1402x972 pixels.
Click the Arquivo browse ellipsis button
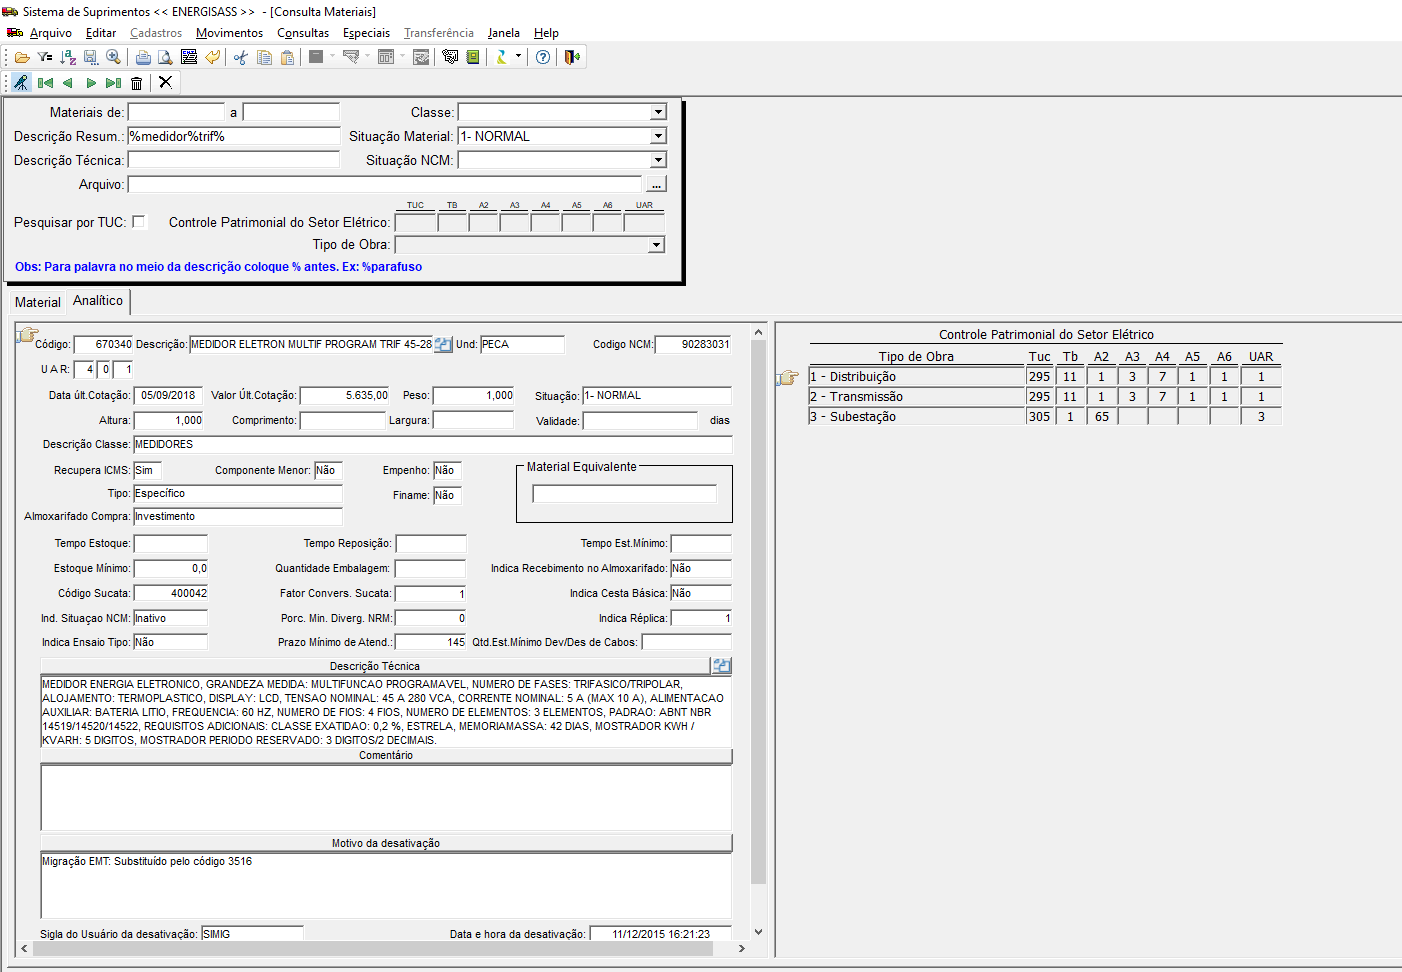click(656, 184)
